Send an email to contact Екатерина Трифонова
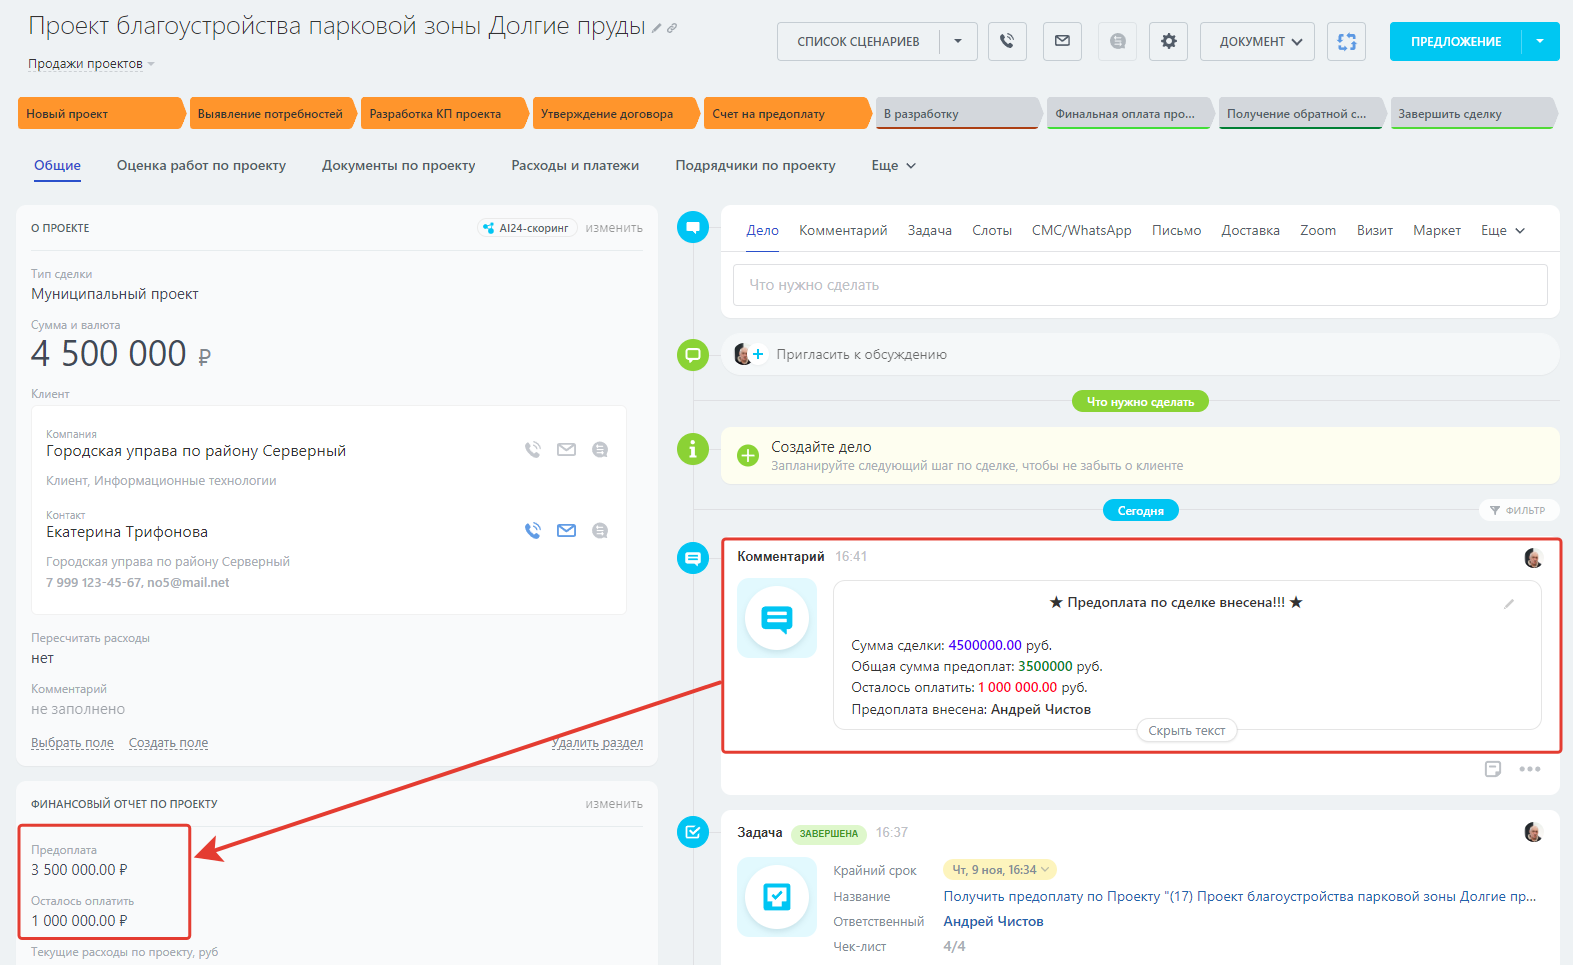1573x965 pixels. (x=566, y=531)
